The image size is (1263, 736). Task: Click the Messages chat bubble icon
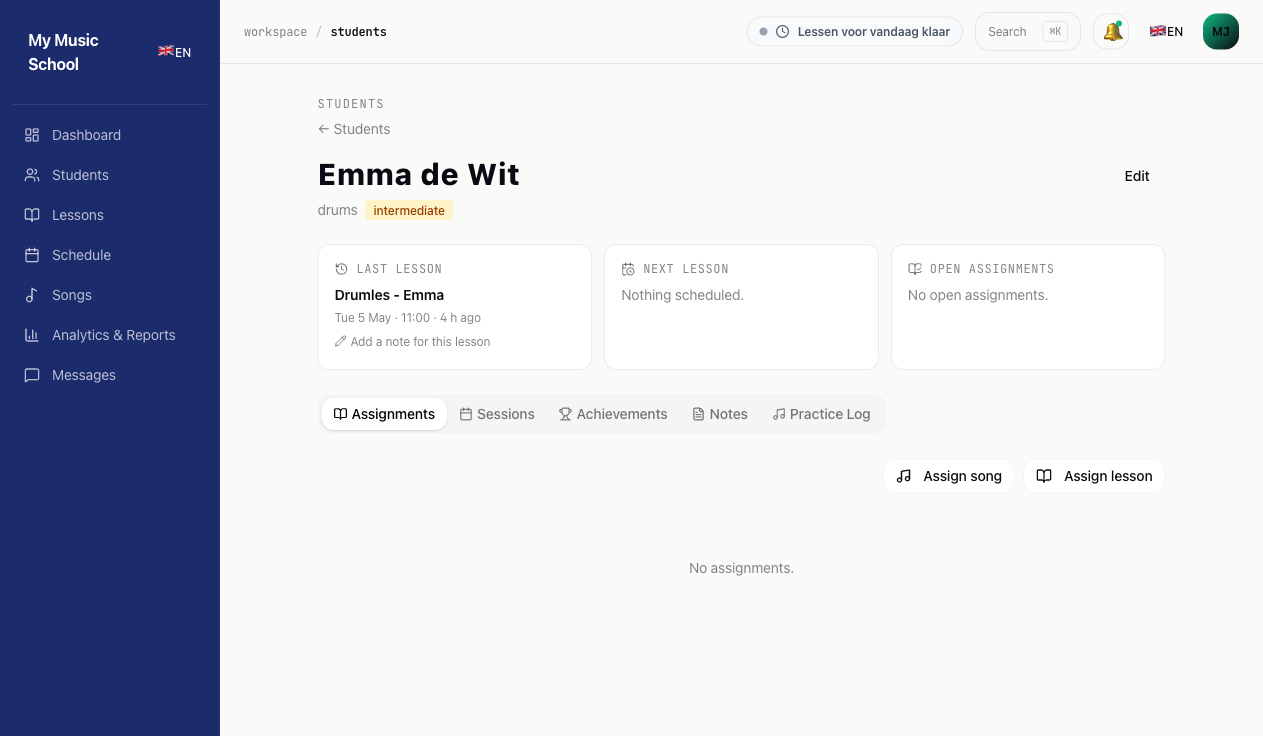click(32, 375)
